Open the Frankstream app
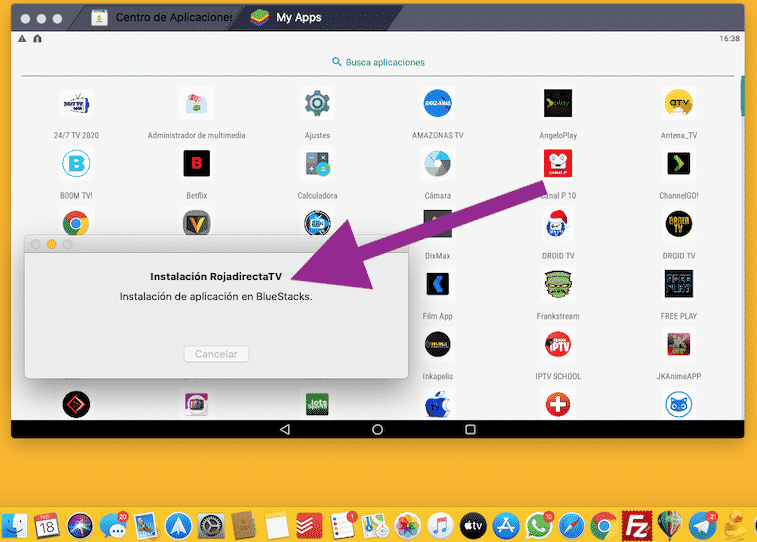Screen dimensions: 757x542 557,285
